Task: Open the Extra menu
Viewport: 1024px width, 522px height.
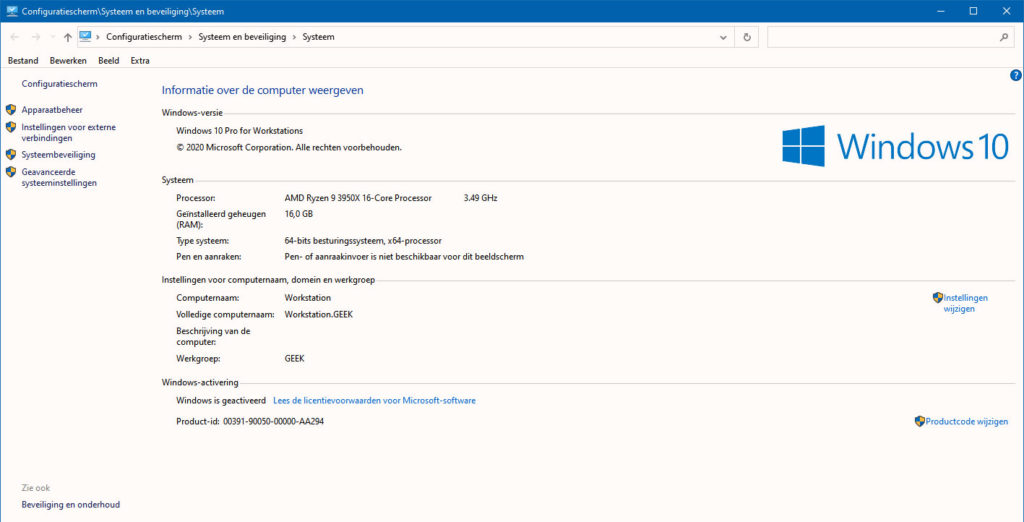Action: (140, 61)
